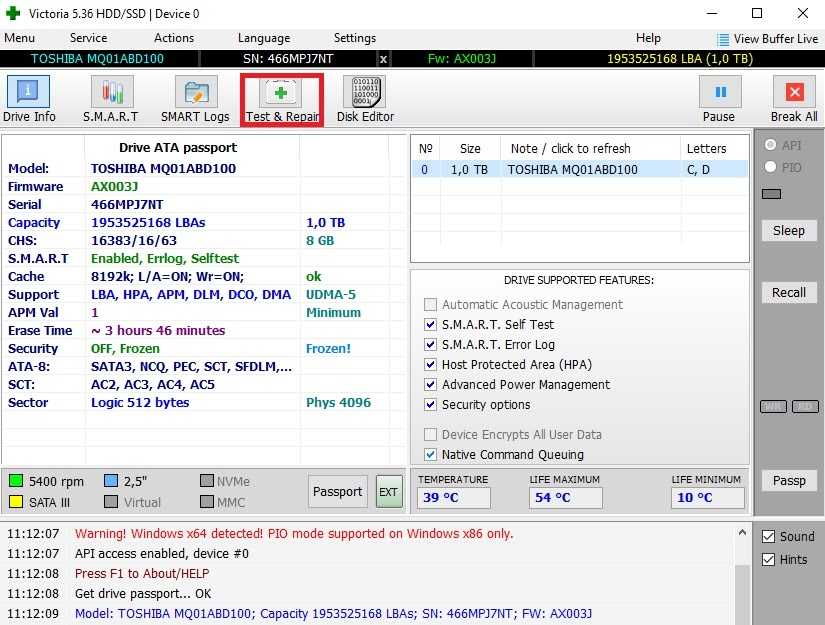This screenshot has height=625, width=825.
Task: Open the Drive Info panel
Action: point(28,99)
